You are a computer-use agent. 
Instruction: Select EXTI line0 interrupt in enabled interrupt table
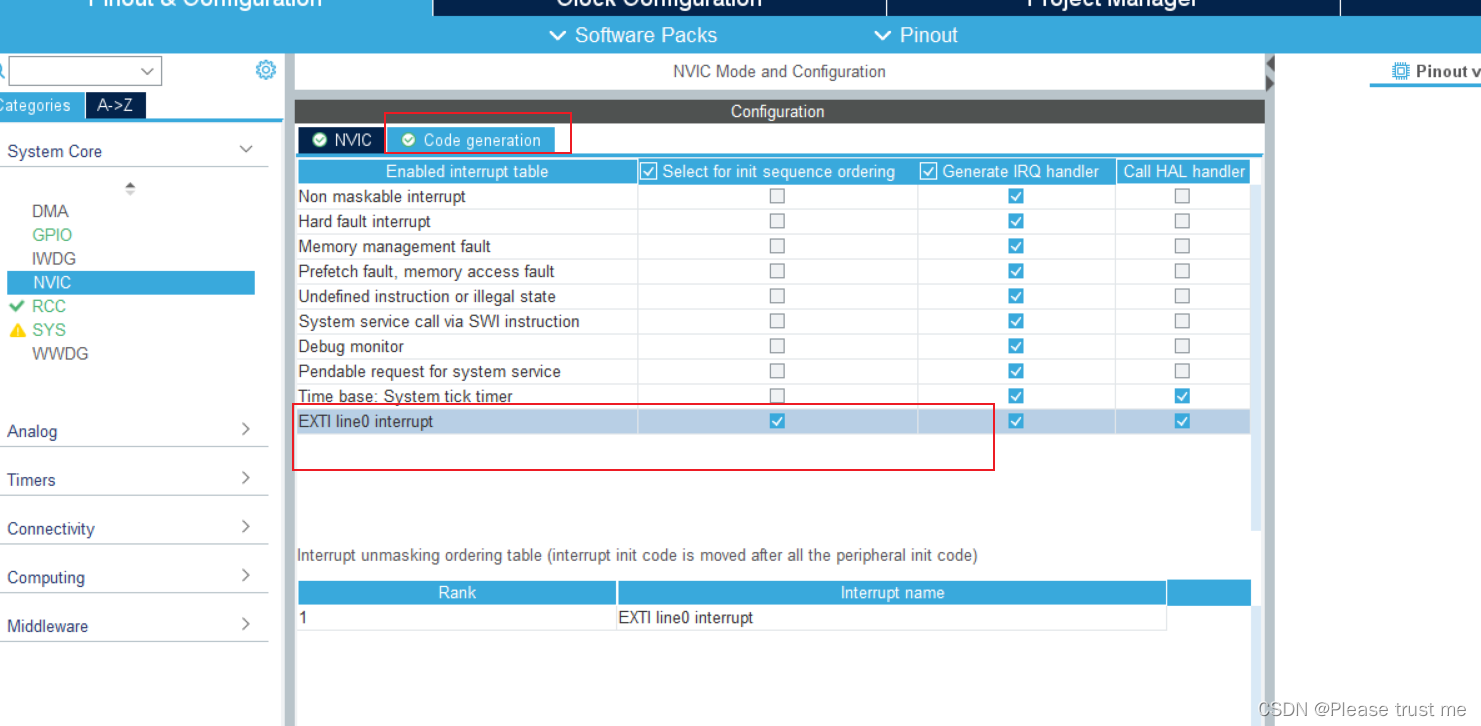[366, 421]
